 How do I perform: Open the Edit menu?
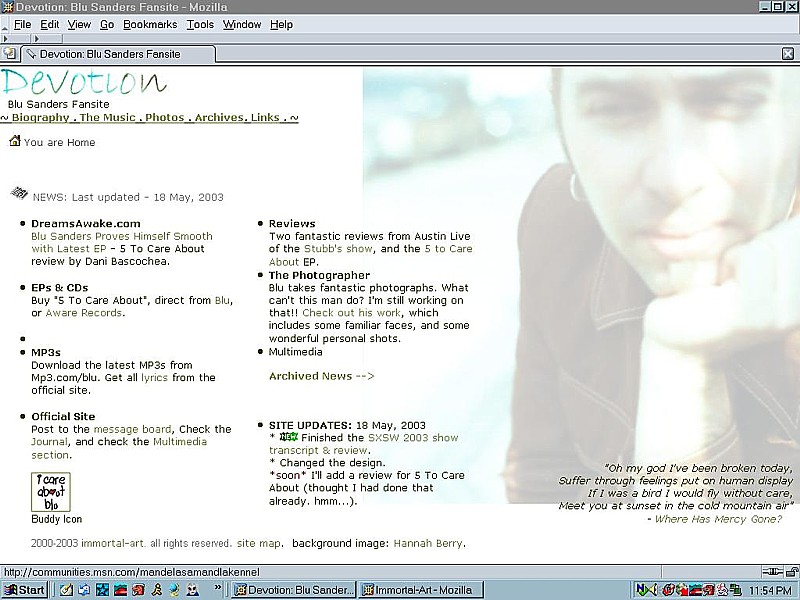pos(49,24)
